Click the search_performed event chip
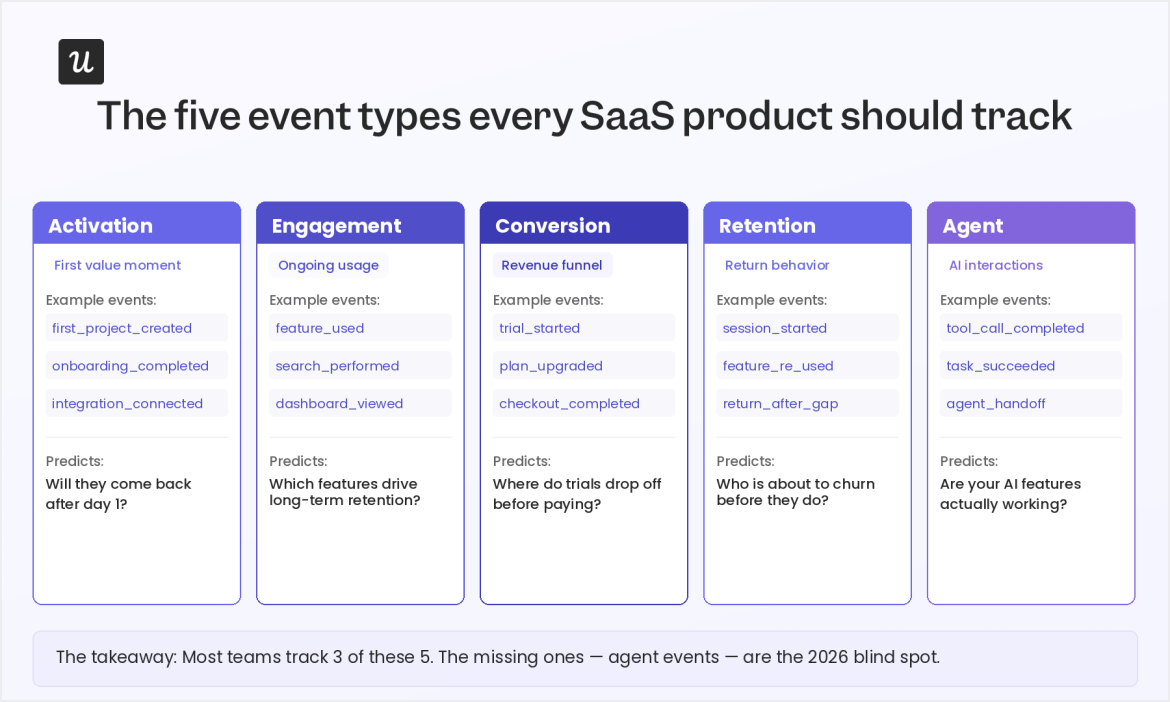 point(360,366)
